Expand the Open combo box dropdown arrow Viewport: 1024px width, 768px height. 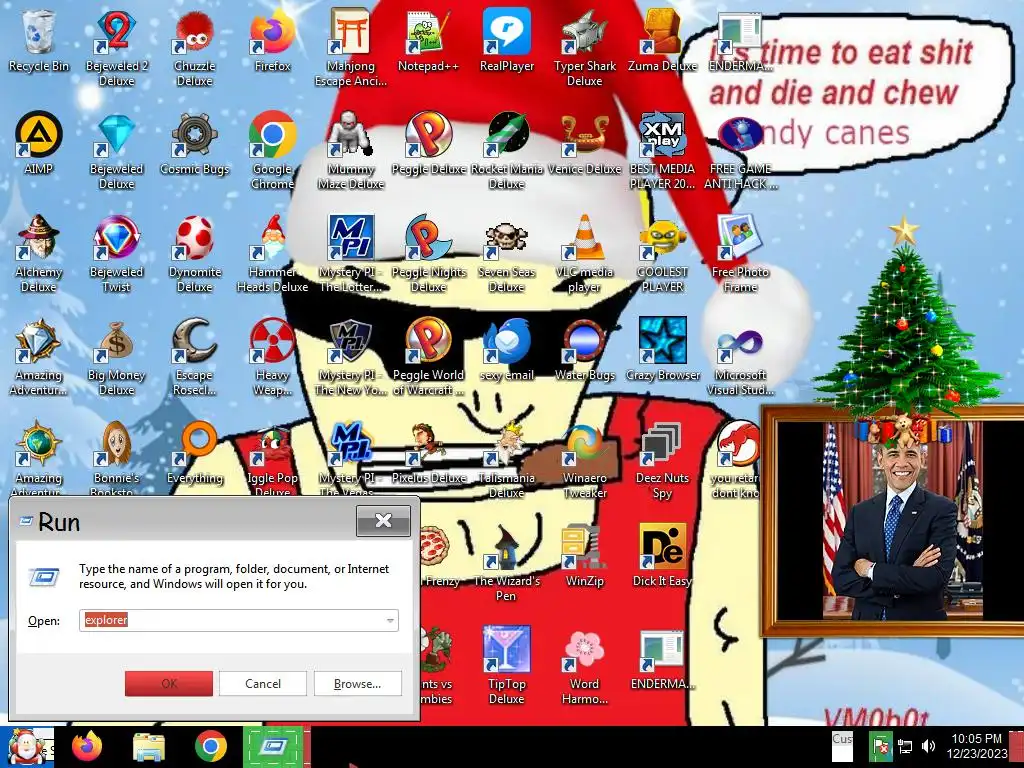coord(390,620)
